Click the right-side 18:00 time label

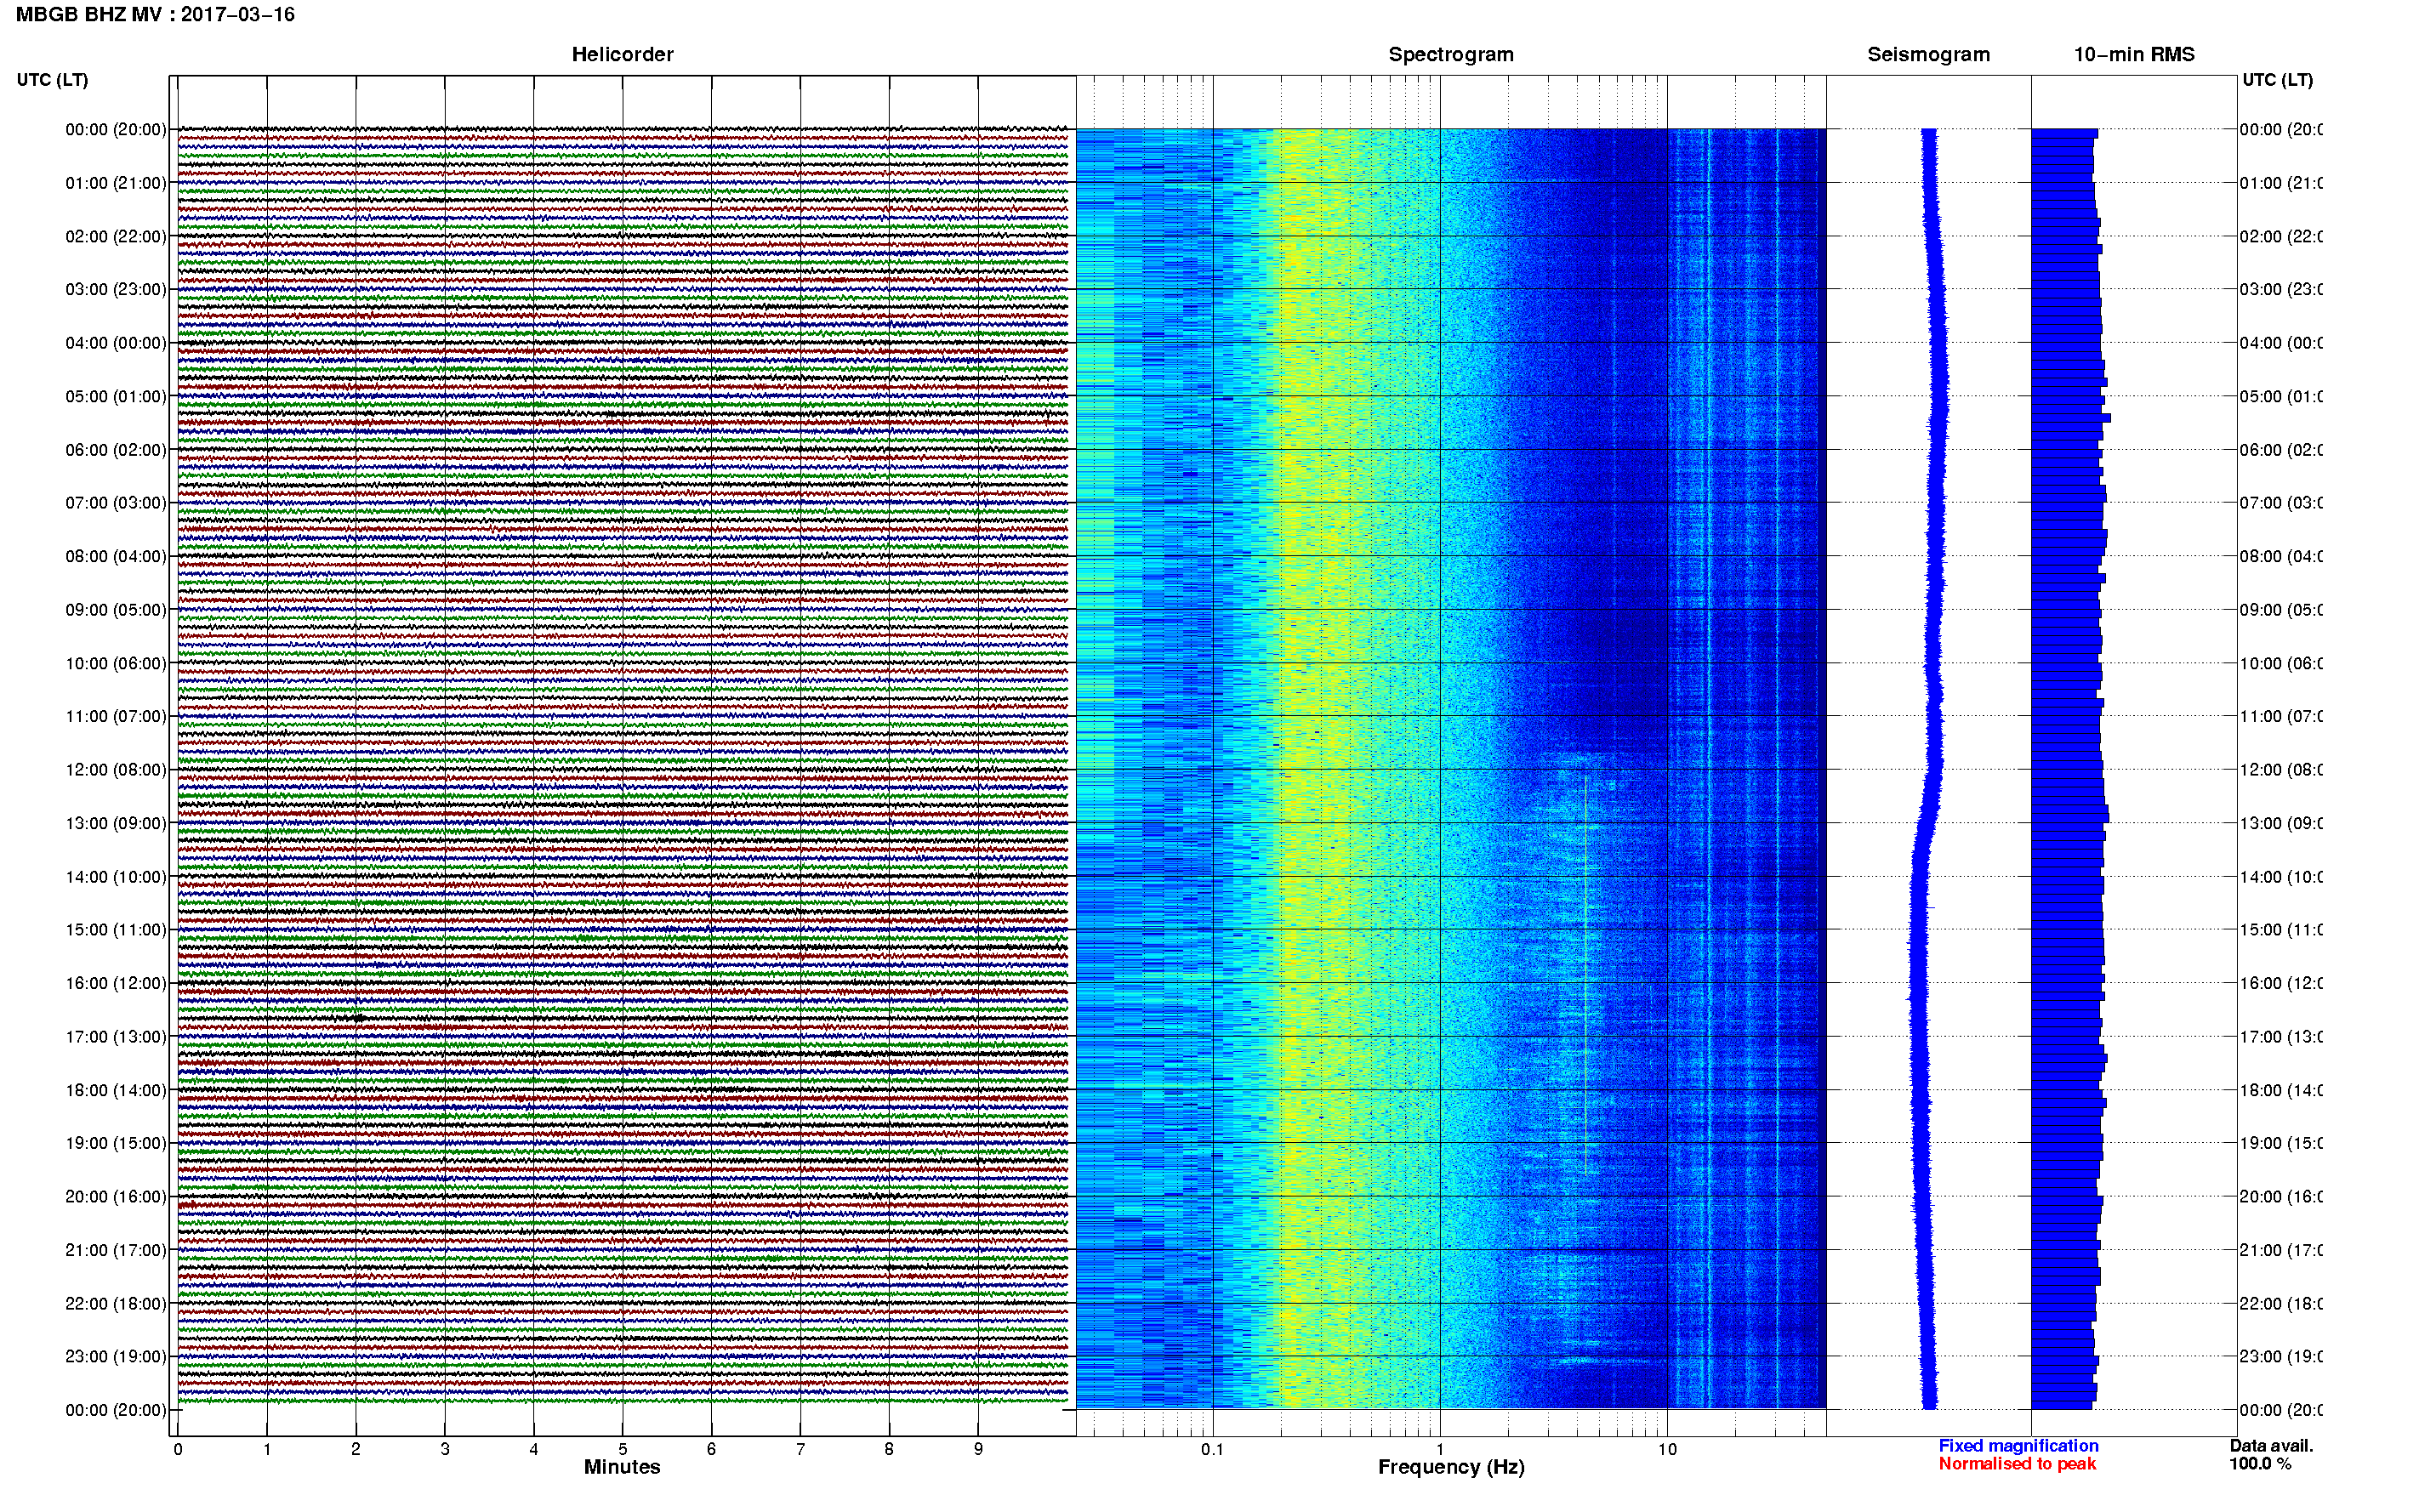click(x=2281, y=1090)
